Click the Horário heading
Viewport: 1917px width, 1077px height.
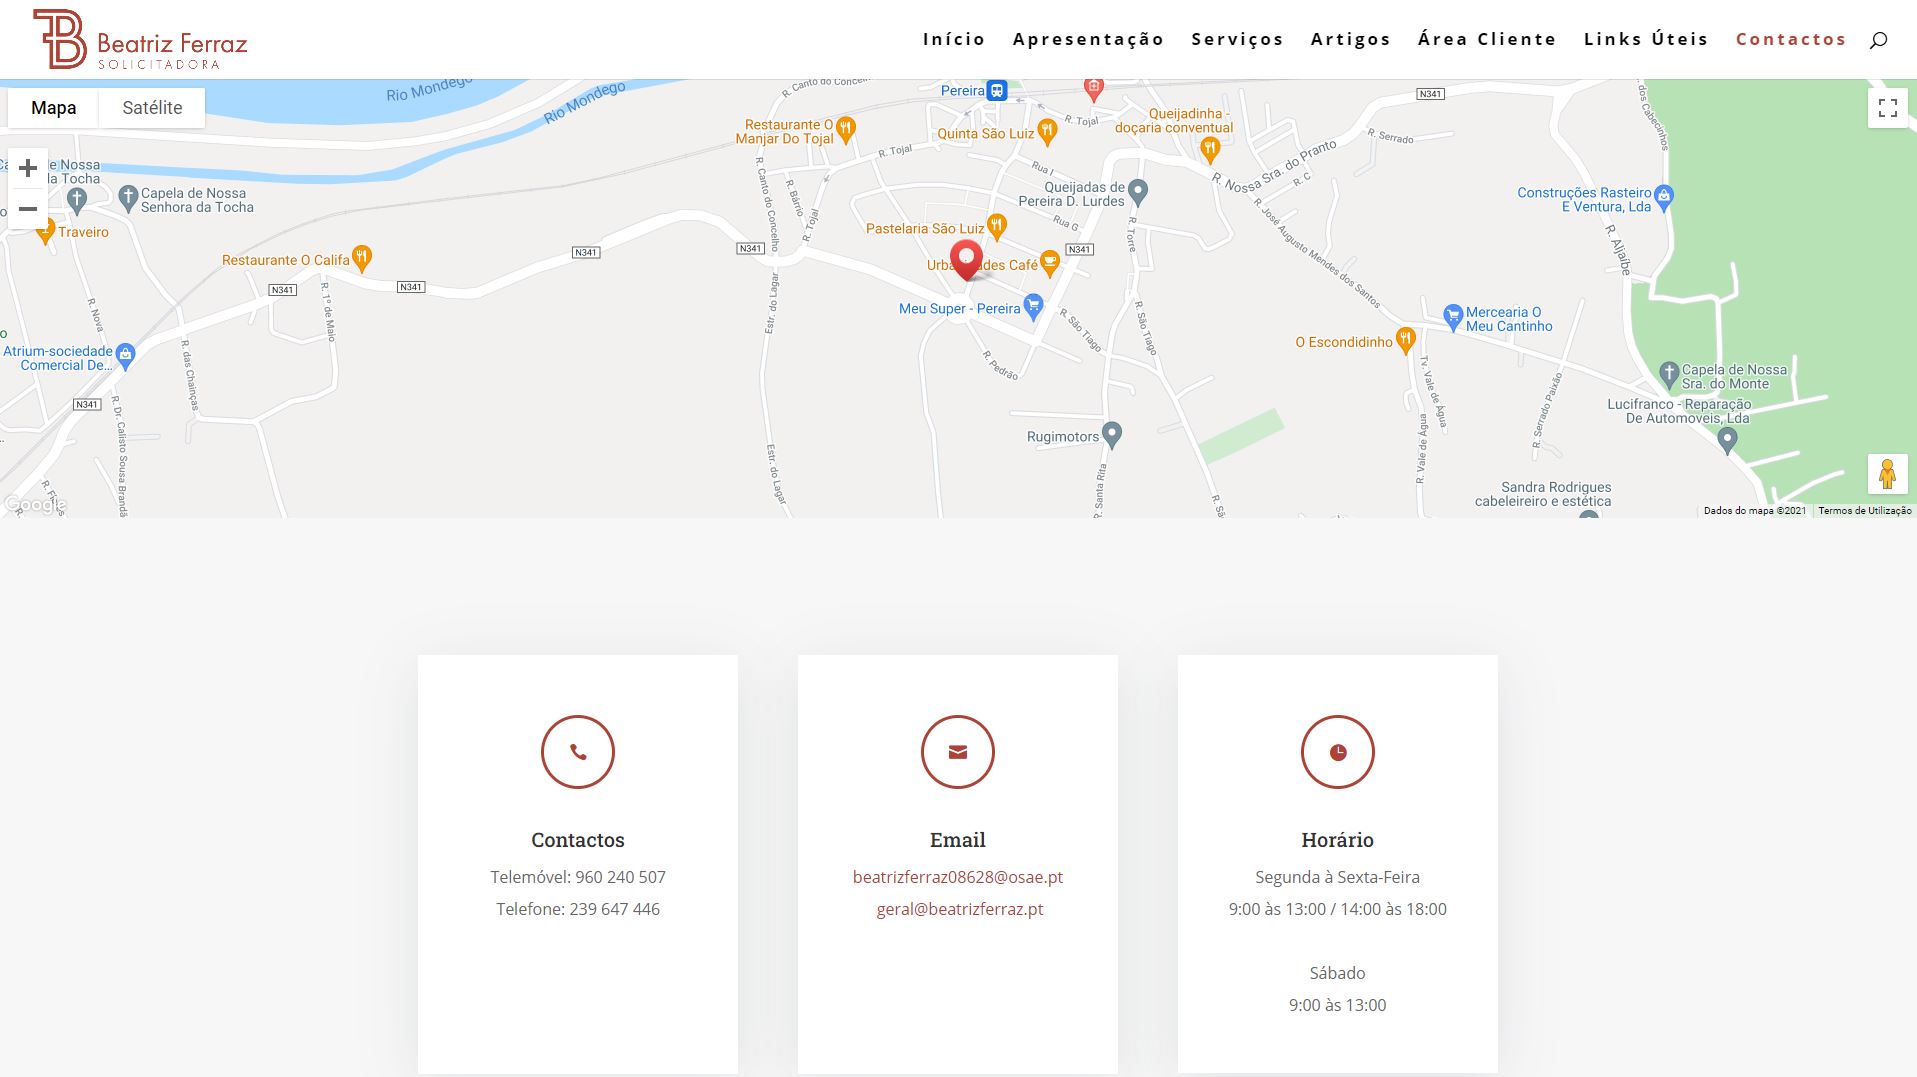pyautogui.click(x=1338, y=840)
